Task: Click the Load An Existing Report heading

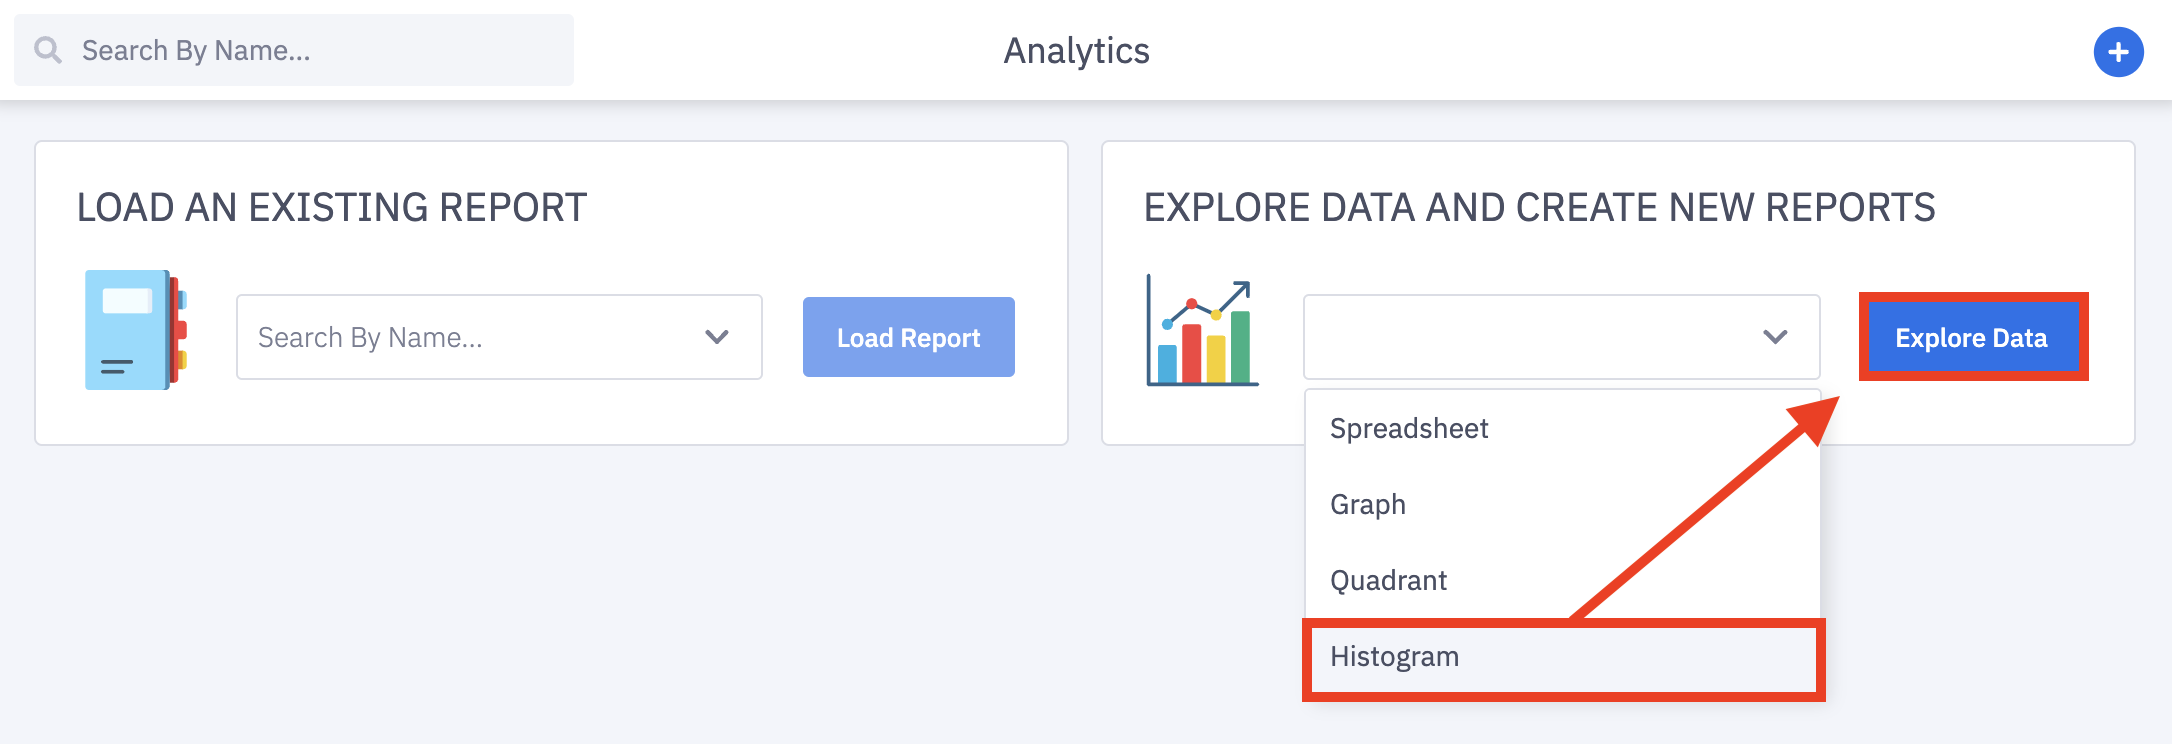Action: tap(331, 208)
